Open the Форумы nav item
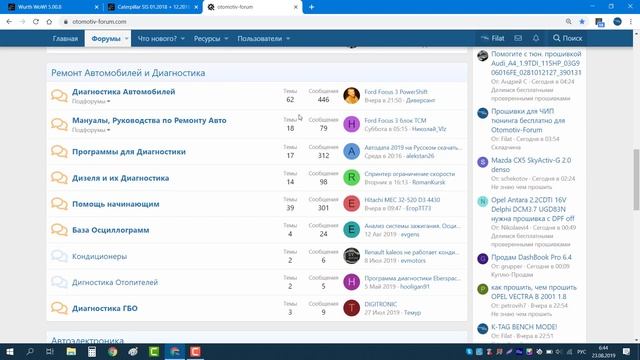The height and width of the screenshot is (360, 640). click(106, 38)
